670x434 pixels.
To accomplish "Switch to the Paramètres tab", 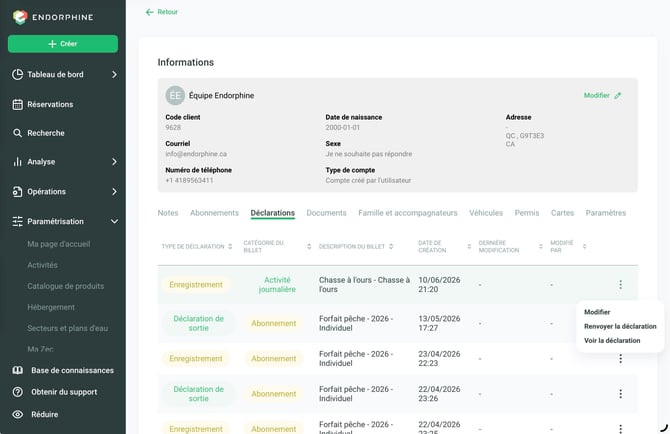I will click(x=605, y=213).
